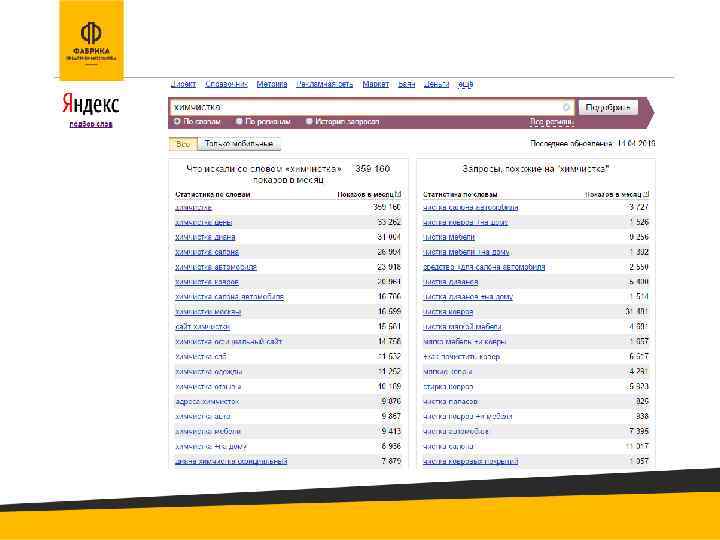Click the Фабрика yellow logo
This screenshot has width=720, height=540.
[x=91, y=40]
